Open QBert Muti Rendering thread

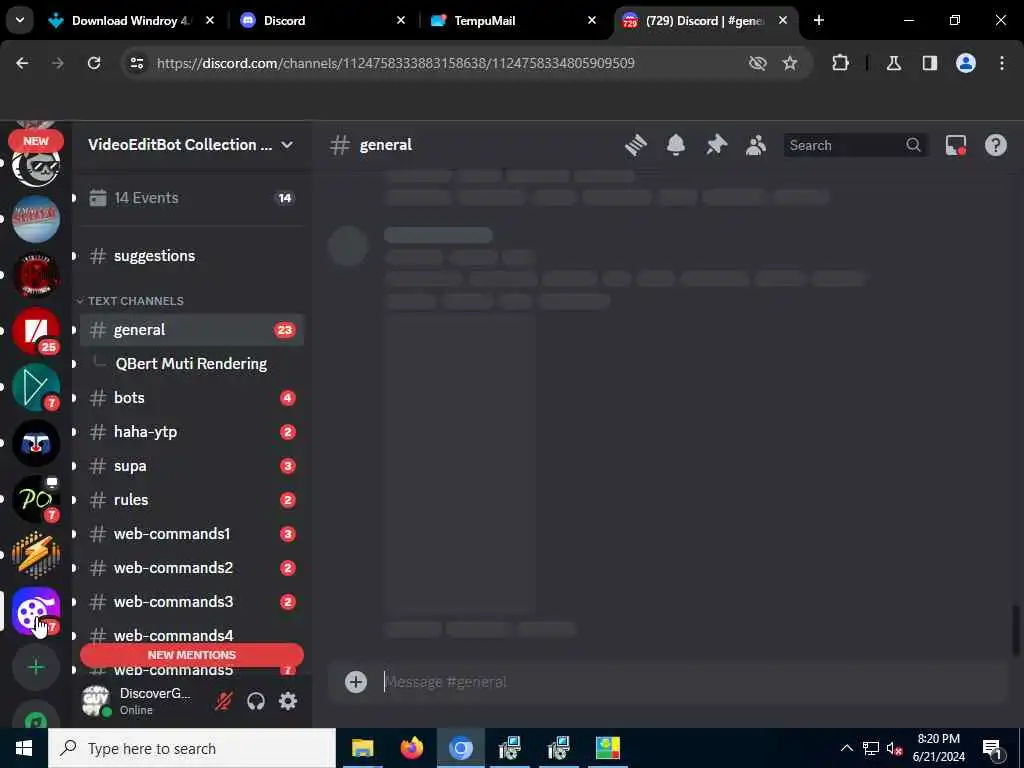click(191, 364)
